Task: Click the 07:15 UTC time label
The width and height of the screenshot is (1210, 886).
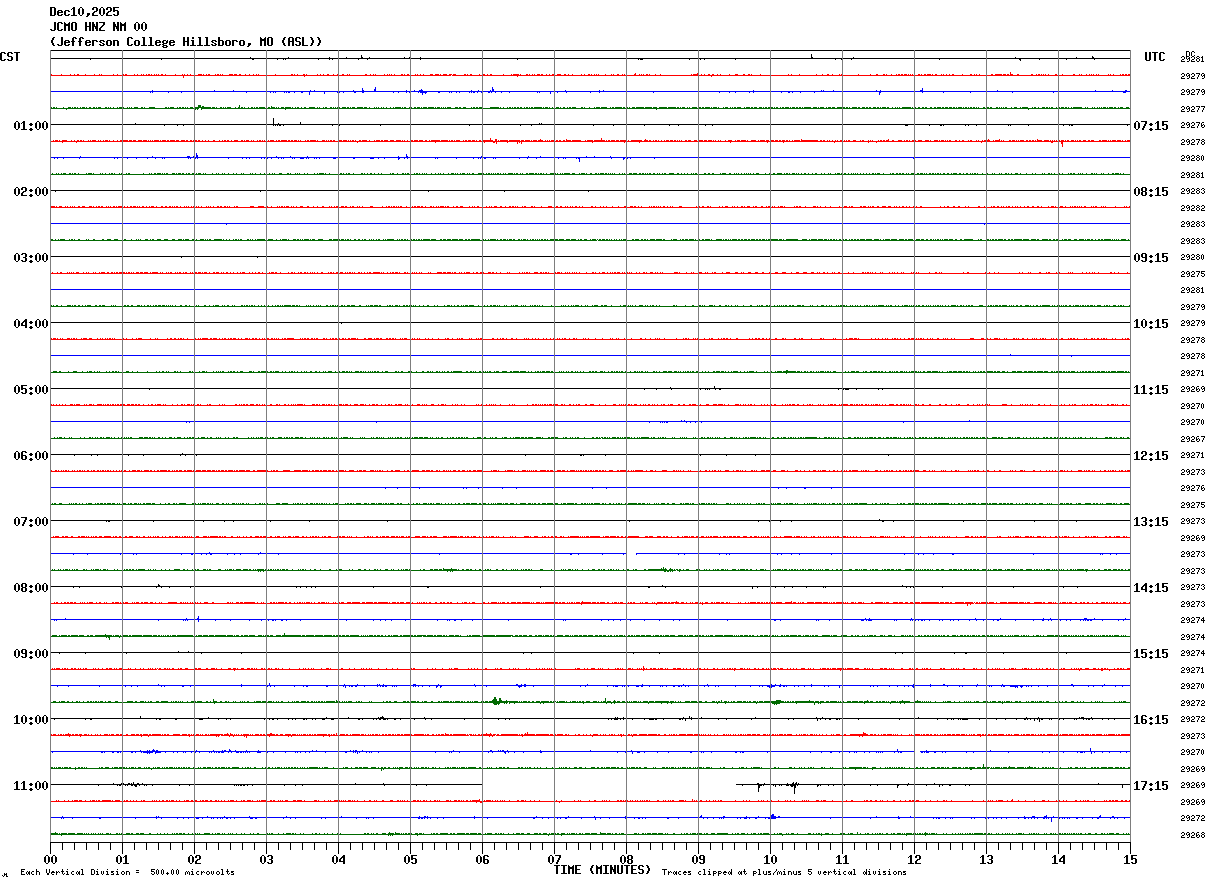Action: (x=1151, y=126)
